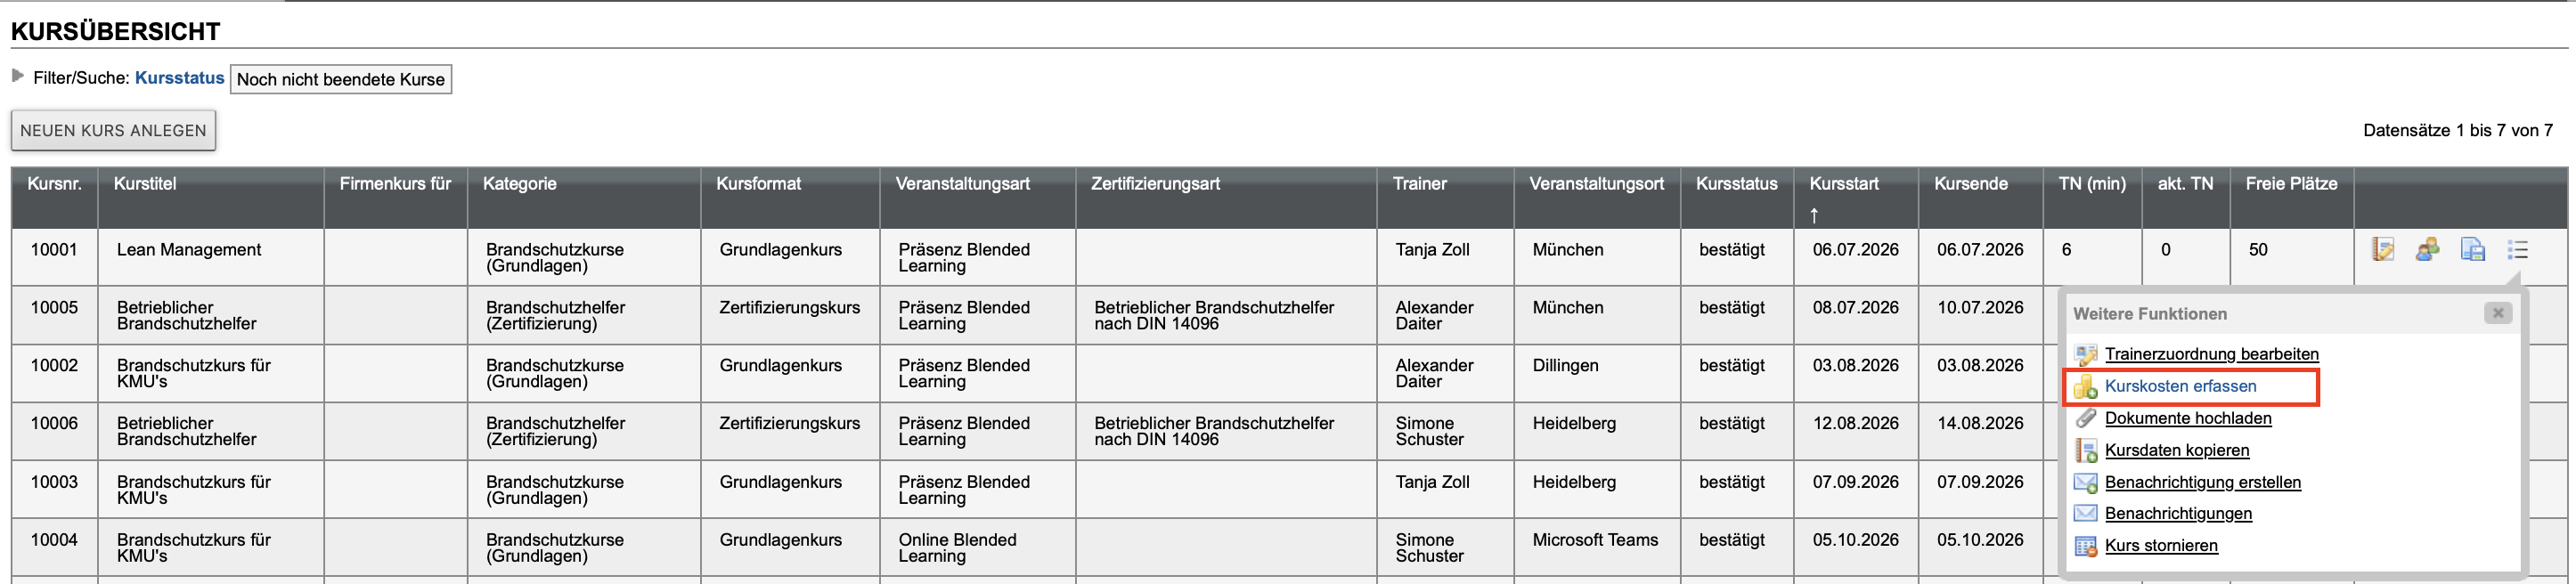Click the document save icon for course 10001
Screen dimensions: 2576x584
tap(2472, 250)
